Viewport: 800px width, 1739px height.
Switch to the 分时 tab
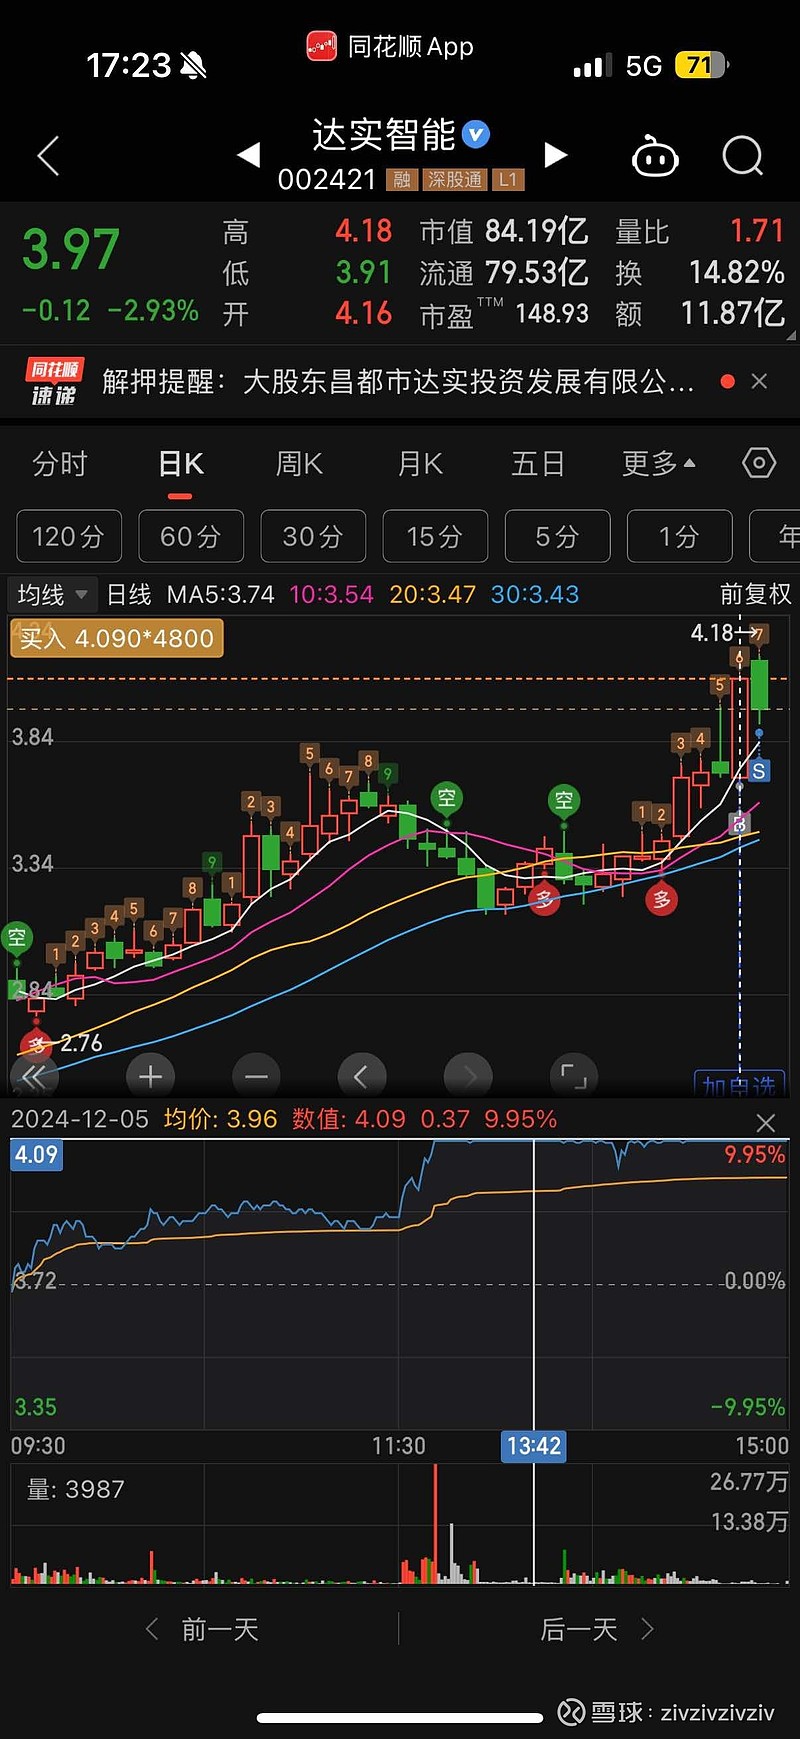pyautogui.click(x=60, y=463)
